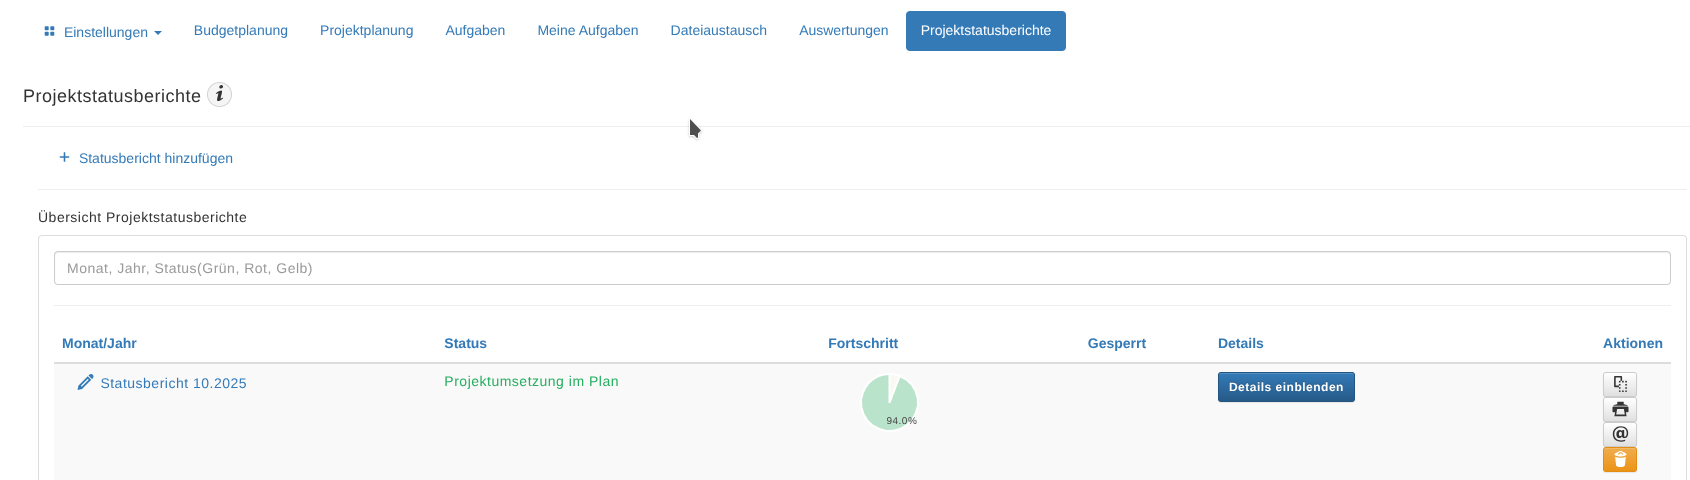The height and width of the screenshot is (480, 1690).
Task: Click the pencil edit icon for Statusbericht 10.2025
Action: pyautogui.click(x=86, y=382)
